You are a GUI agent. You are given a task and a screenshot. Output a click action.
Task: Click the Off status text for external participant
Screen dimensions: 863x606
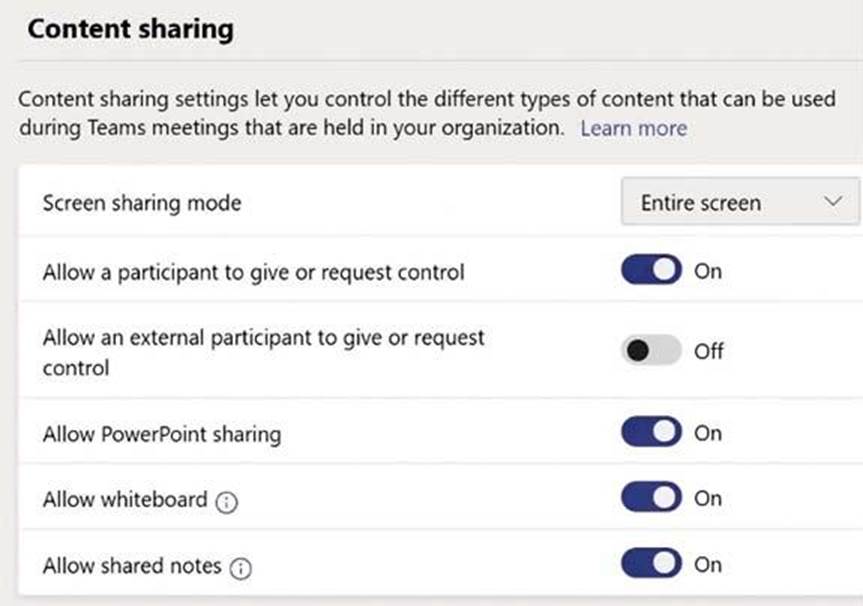point(709,352)
